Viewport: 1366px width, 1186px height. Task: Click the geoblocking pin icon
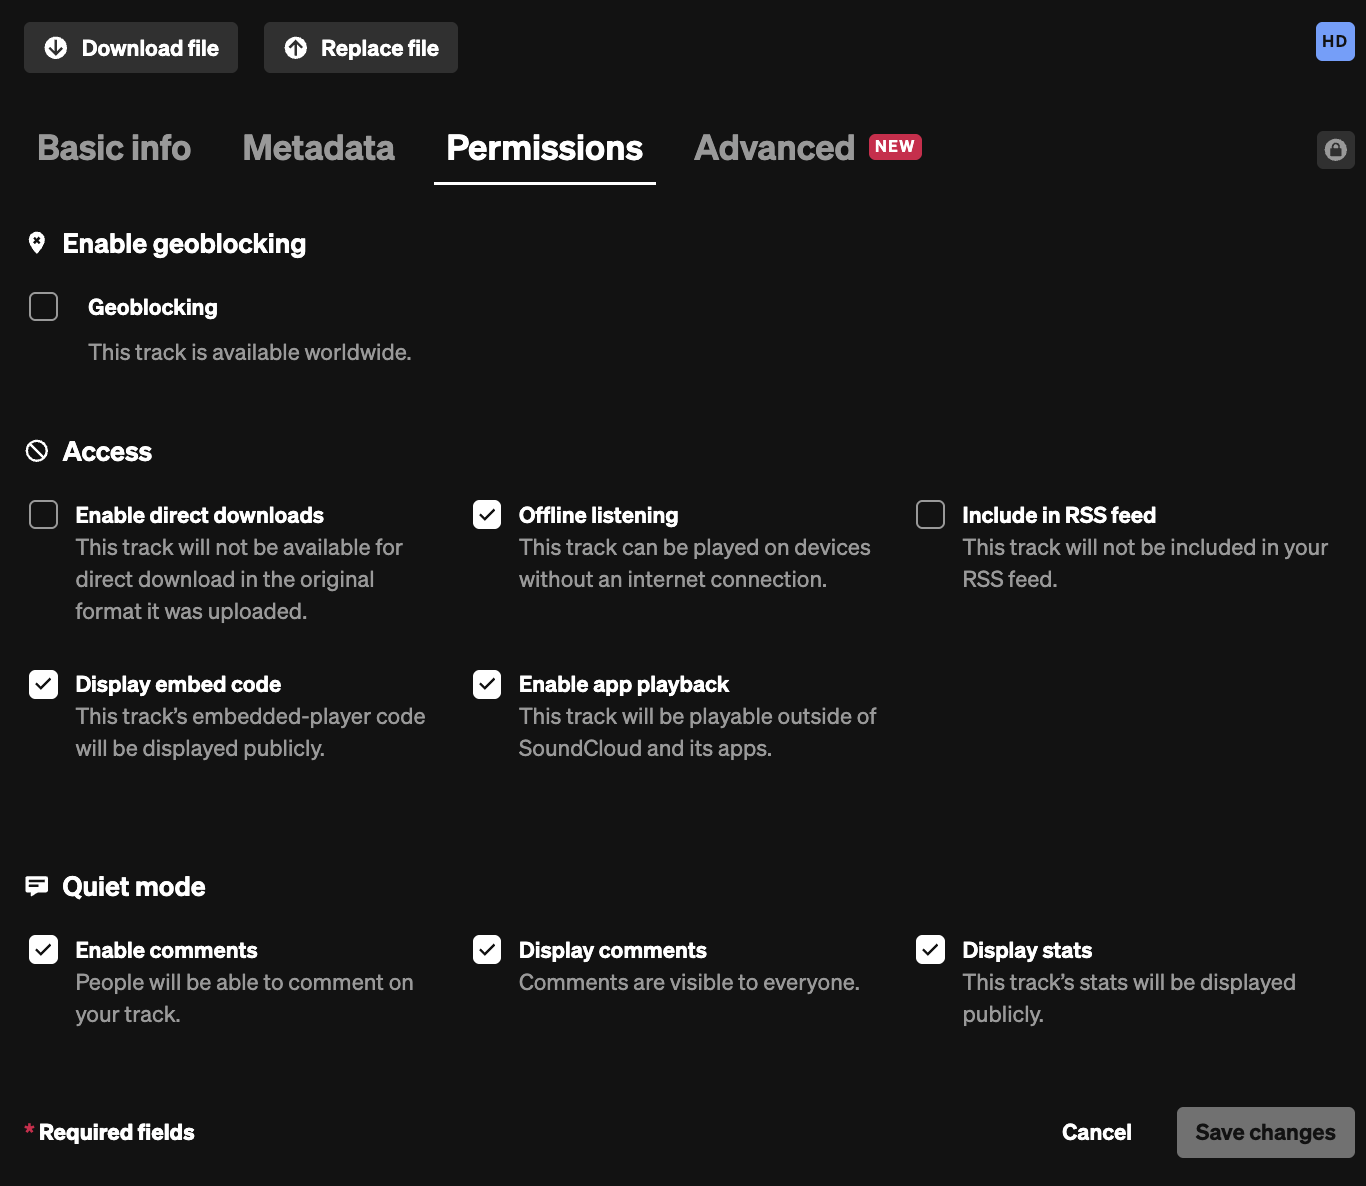[x=37, y=243]
